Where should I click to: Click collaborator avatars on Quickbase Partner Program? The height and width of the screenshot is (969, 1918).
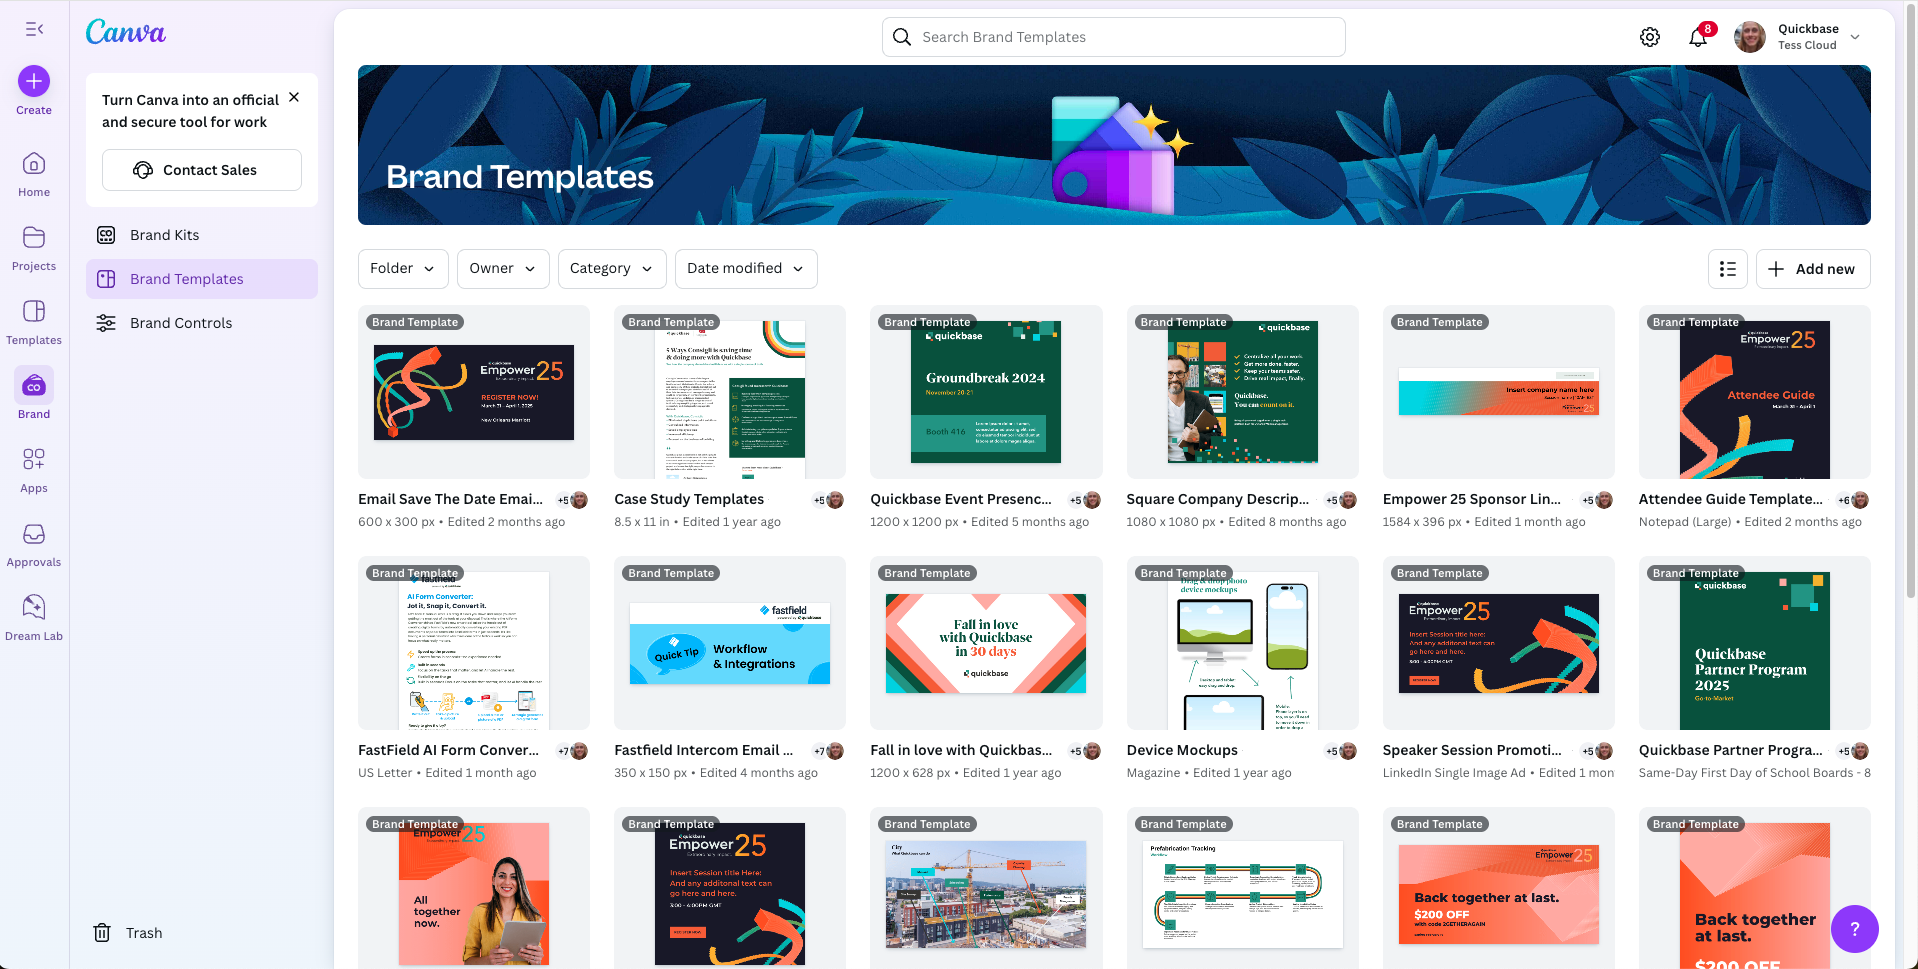click(x=1853, y=751)
